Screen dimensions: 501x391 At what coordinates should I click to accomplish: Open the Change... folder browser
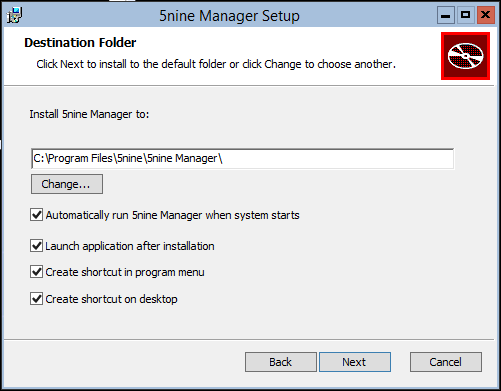tap(67, 184)
